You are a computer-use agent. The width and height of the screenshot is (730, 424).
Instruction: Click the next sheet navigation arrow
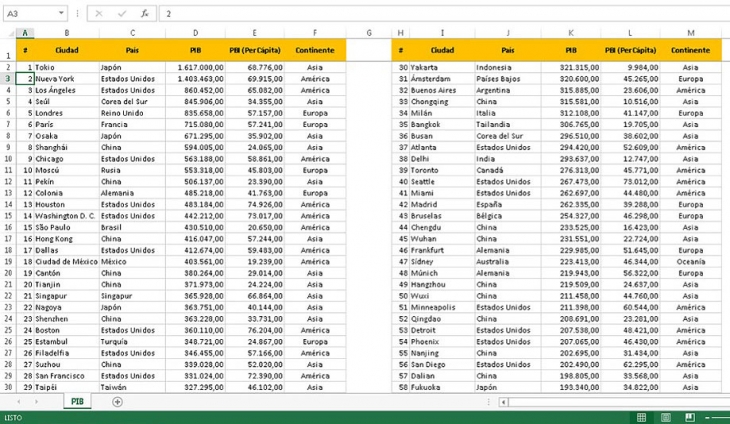pos(36,402)
